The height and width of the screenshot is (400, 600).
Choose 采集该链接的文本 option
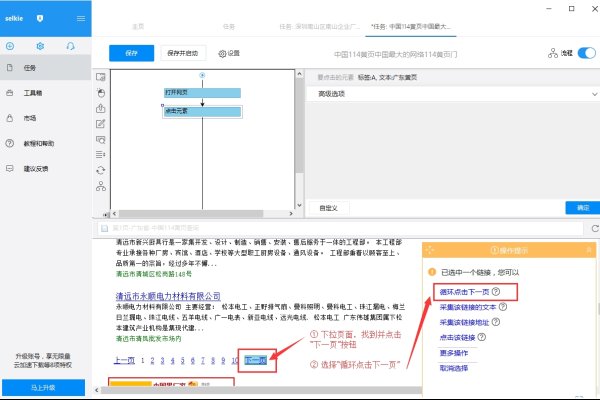468,307
